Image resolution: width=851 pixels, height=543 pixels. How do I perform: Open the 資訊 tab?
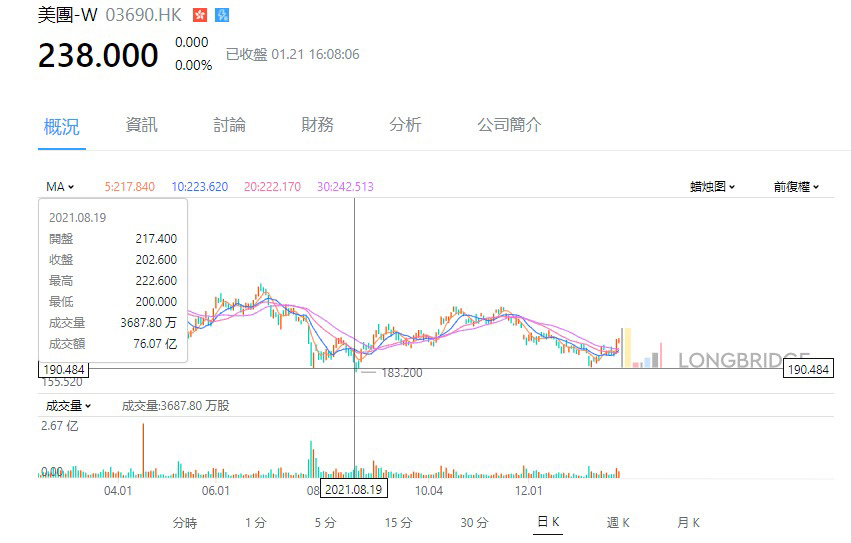pyautogui.click(x=141, y=125)
